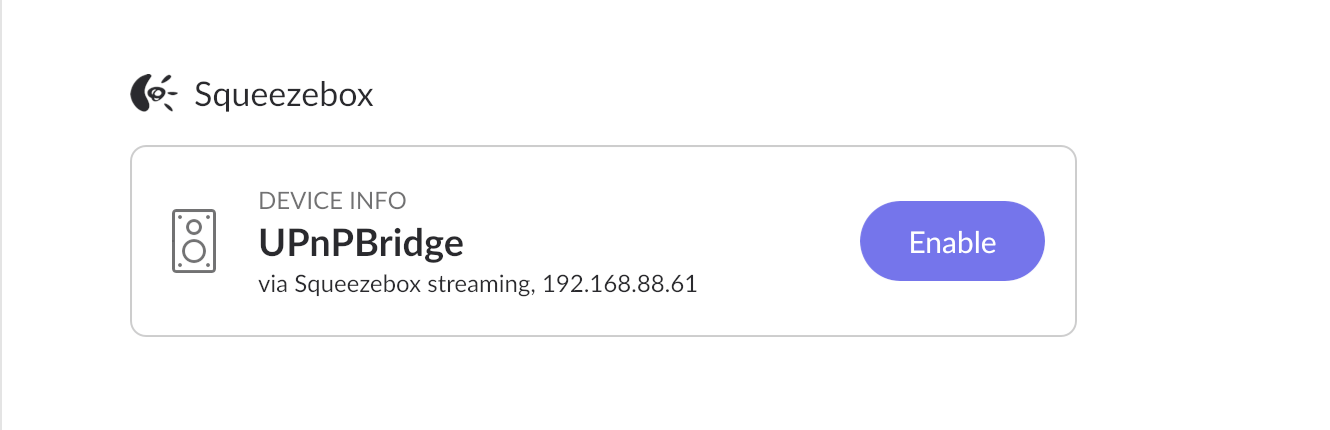The width and height of the screenshot is (1330, 430).
Task: Click the left edge of the Enable button
Action: [x=870, y=242]
